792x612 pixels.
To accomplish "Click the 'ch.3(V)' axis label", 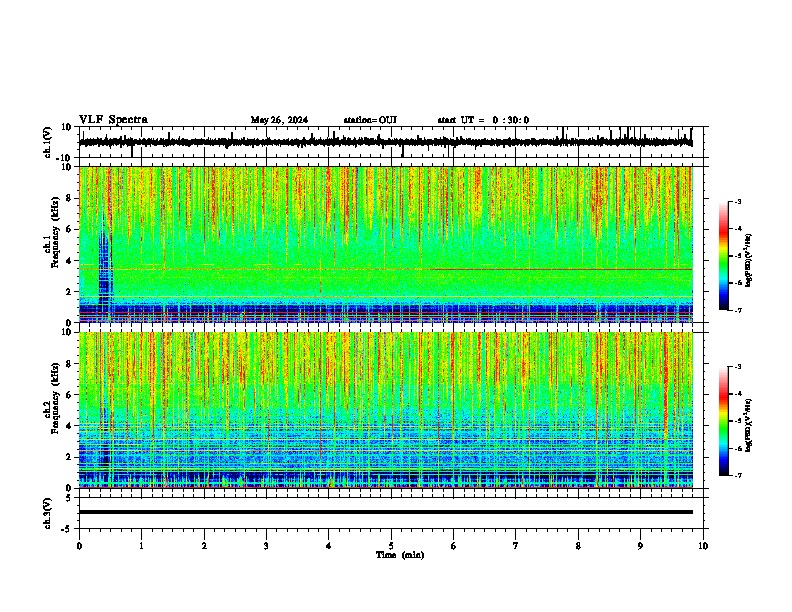I will [48, 513].
